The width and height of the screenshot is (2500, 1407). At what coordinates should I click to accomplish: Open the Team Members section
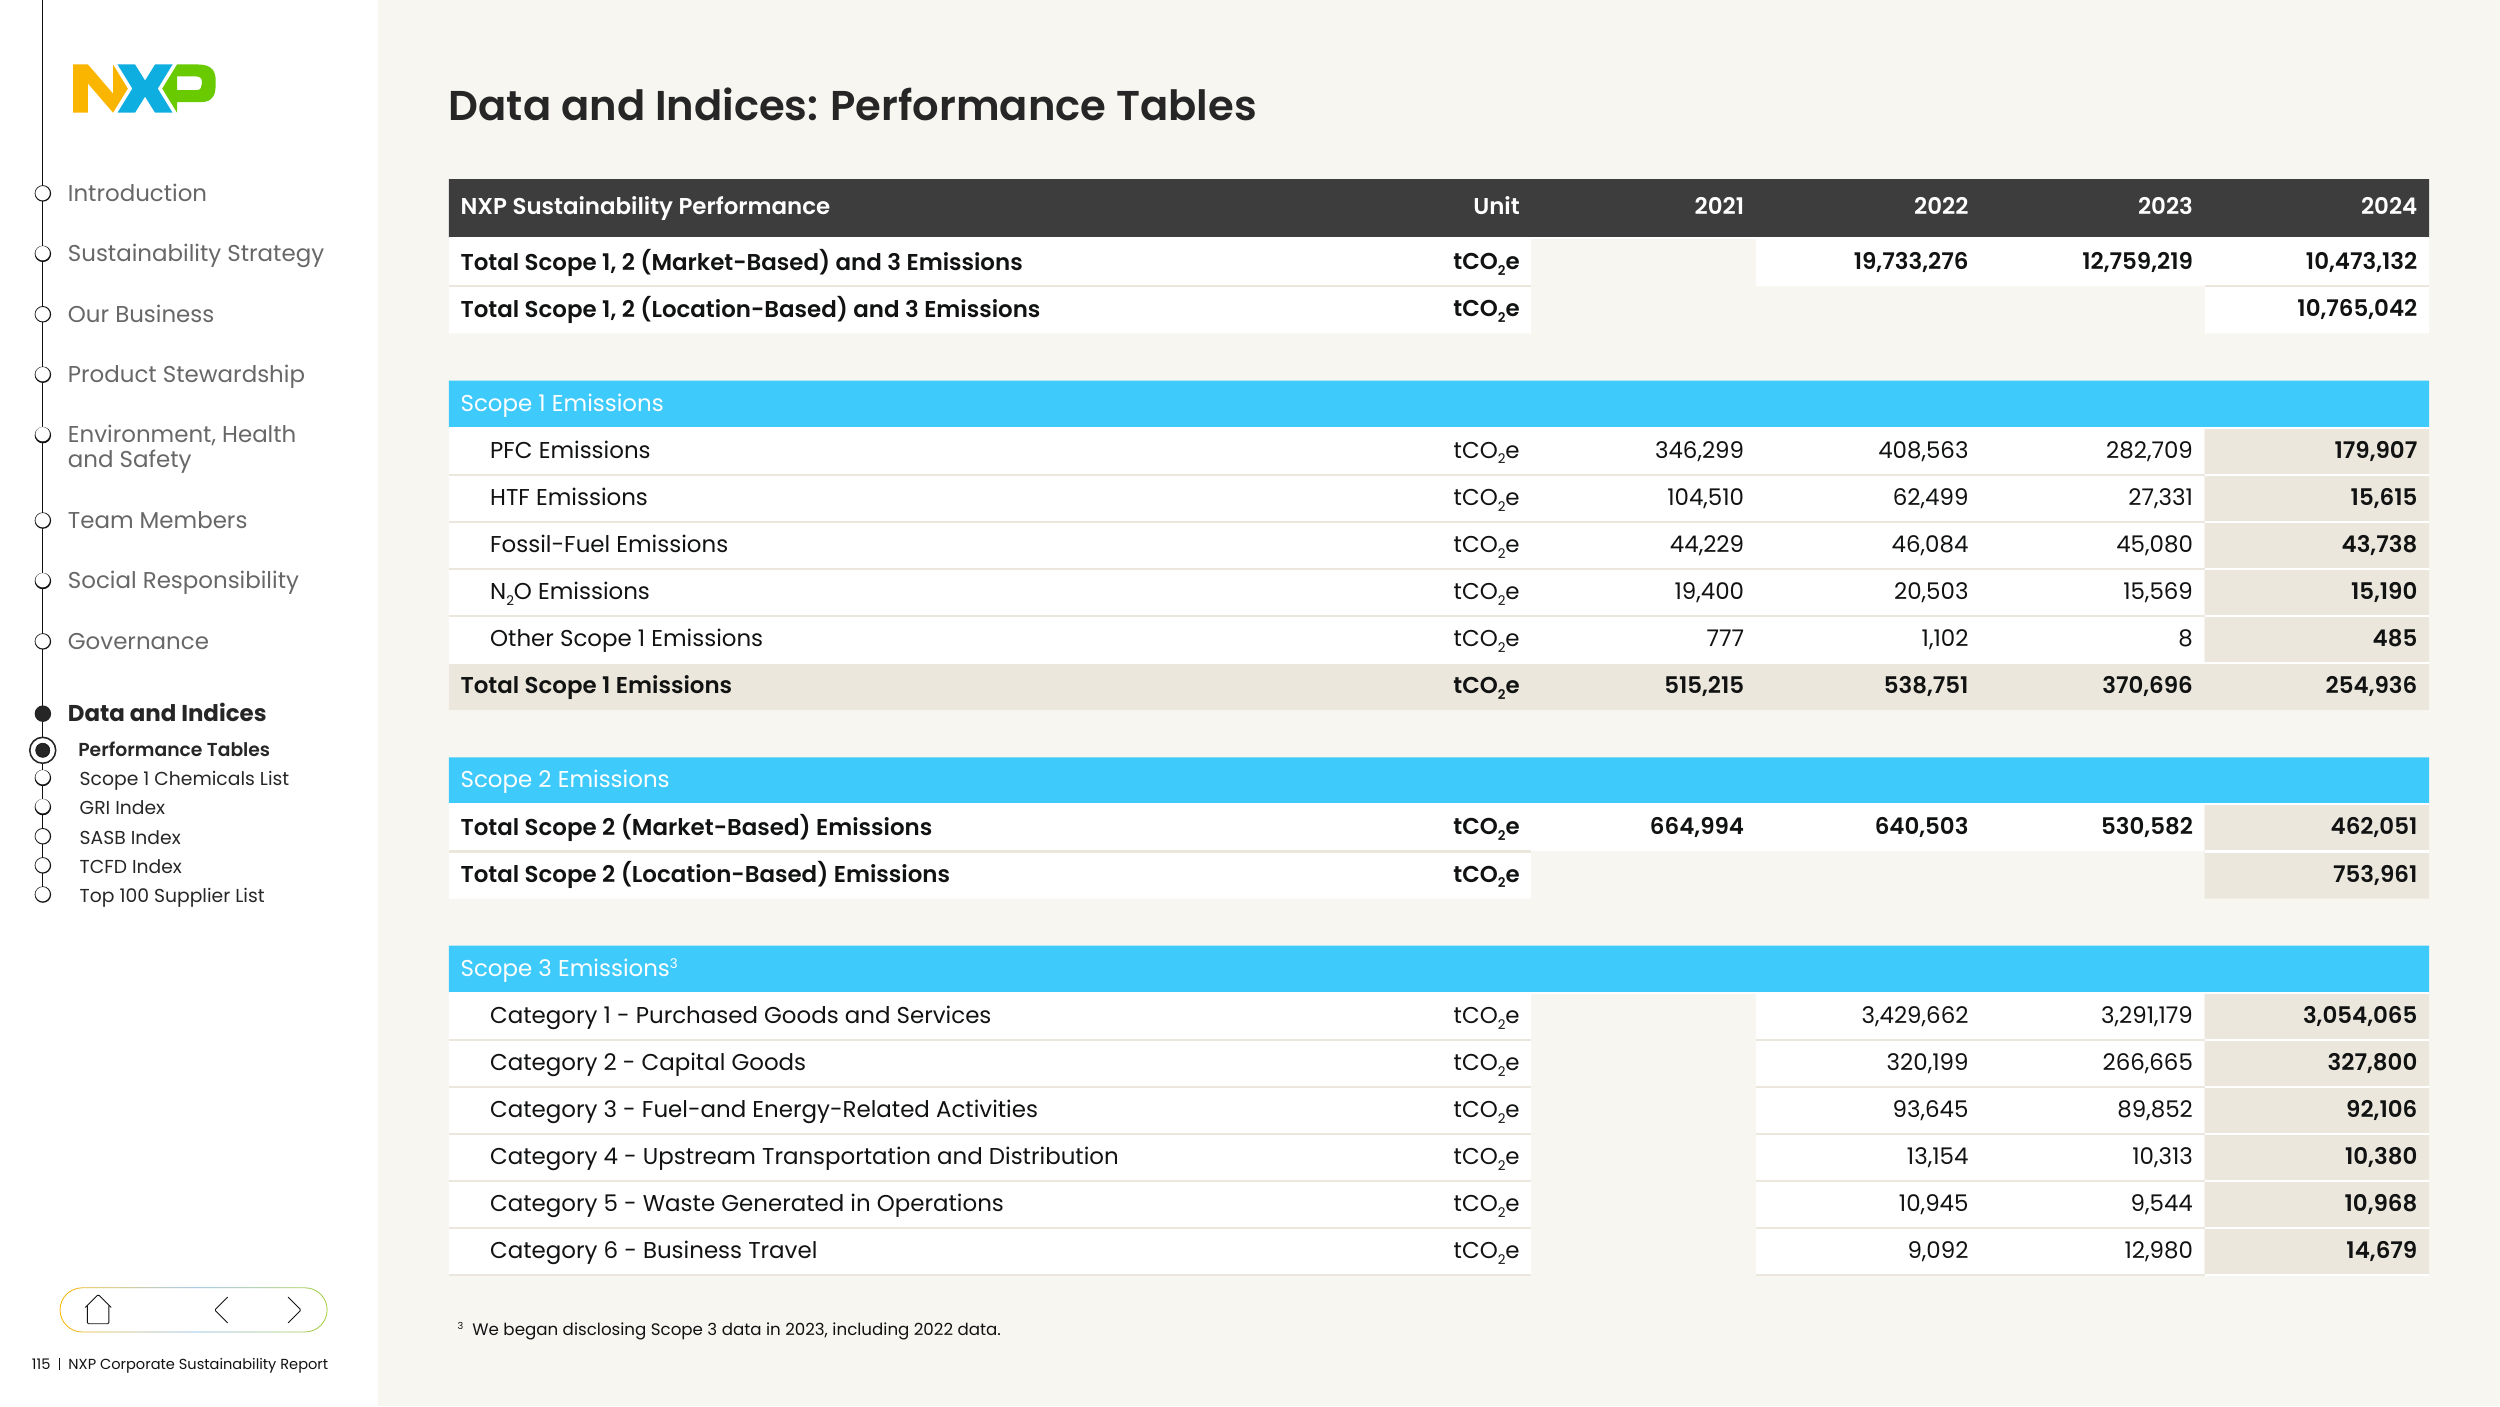click(157, 520)
